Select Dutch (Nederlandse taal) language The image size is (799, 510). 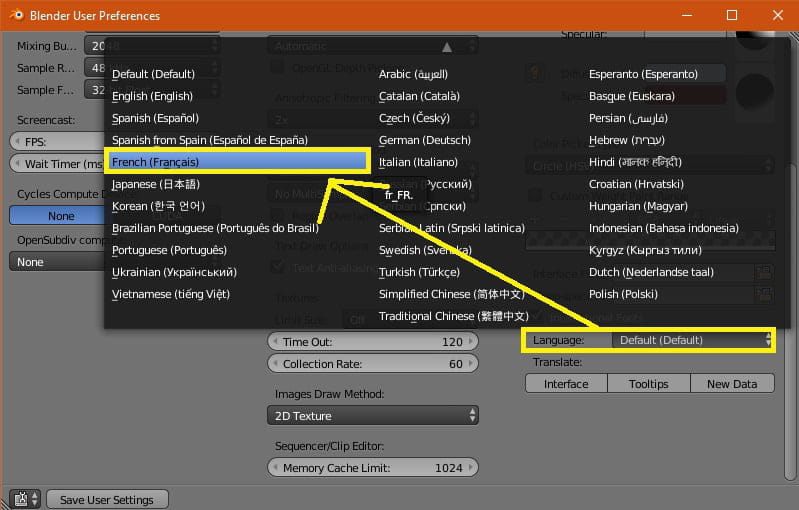point(651,272)
